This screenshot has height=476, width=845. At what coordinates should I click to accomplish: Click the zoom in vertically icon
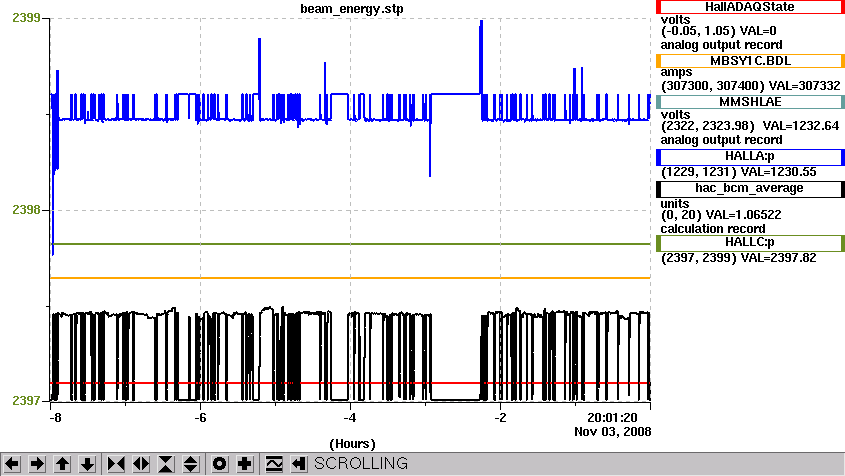pyautogui.click(x=165, y=464)
